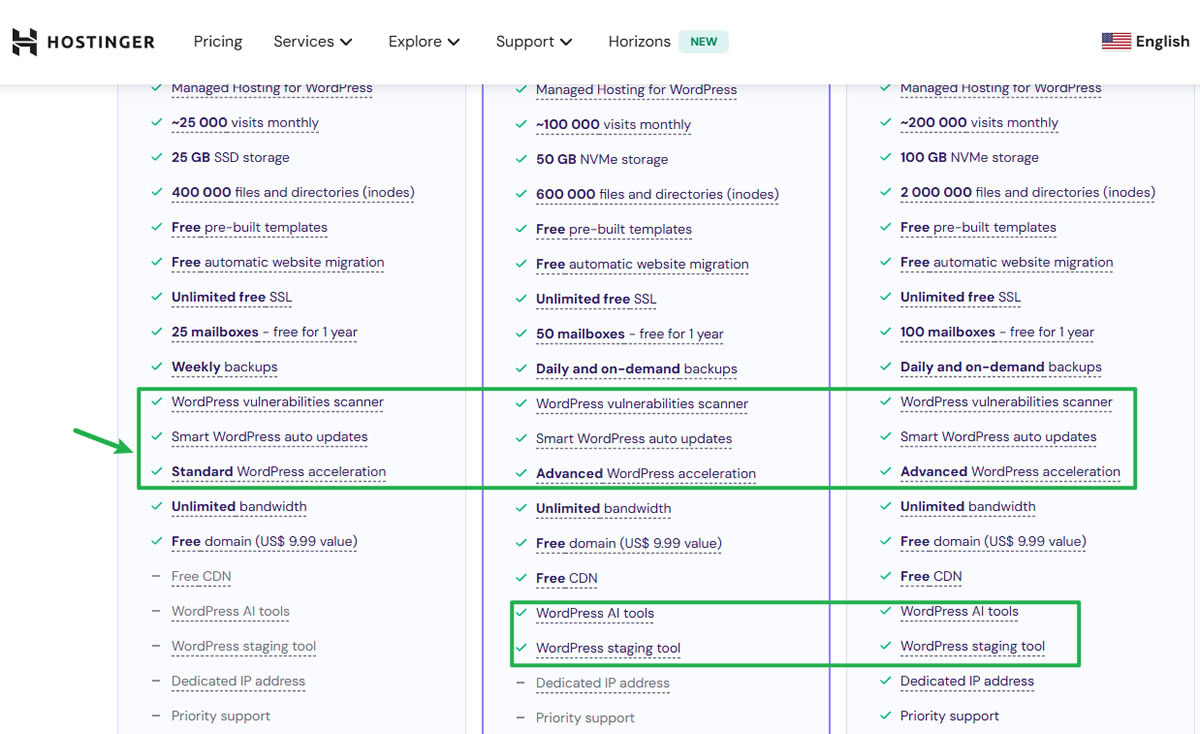This screenshot has width=1200, height=734.
Task: Click '25 mailboxes - free for 1 year'
Action: [264, 333]
